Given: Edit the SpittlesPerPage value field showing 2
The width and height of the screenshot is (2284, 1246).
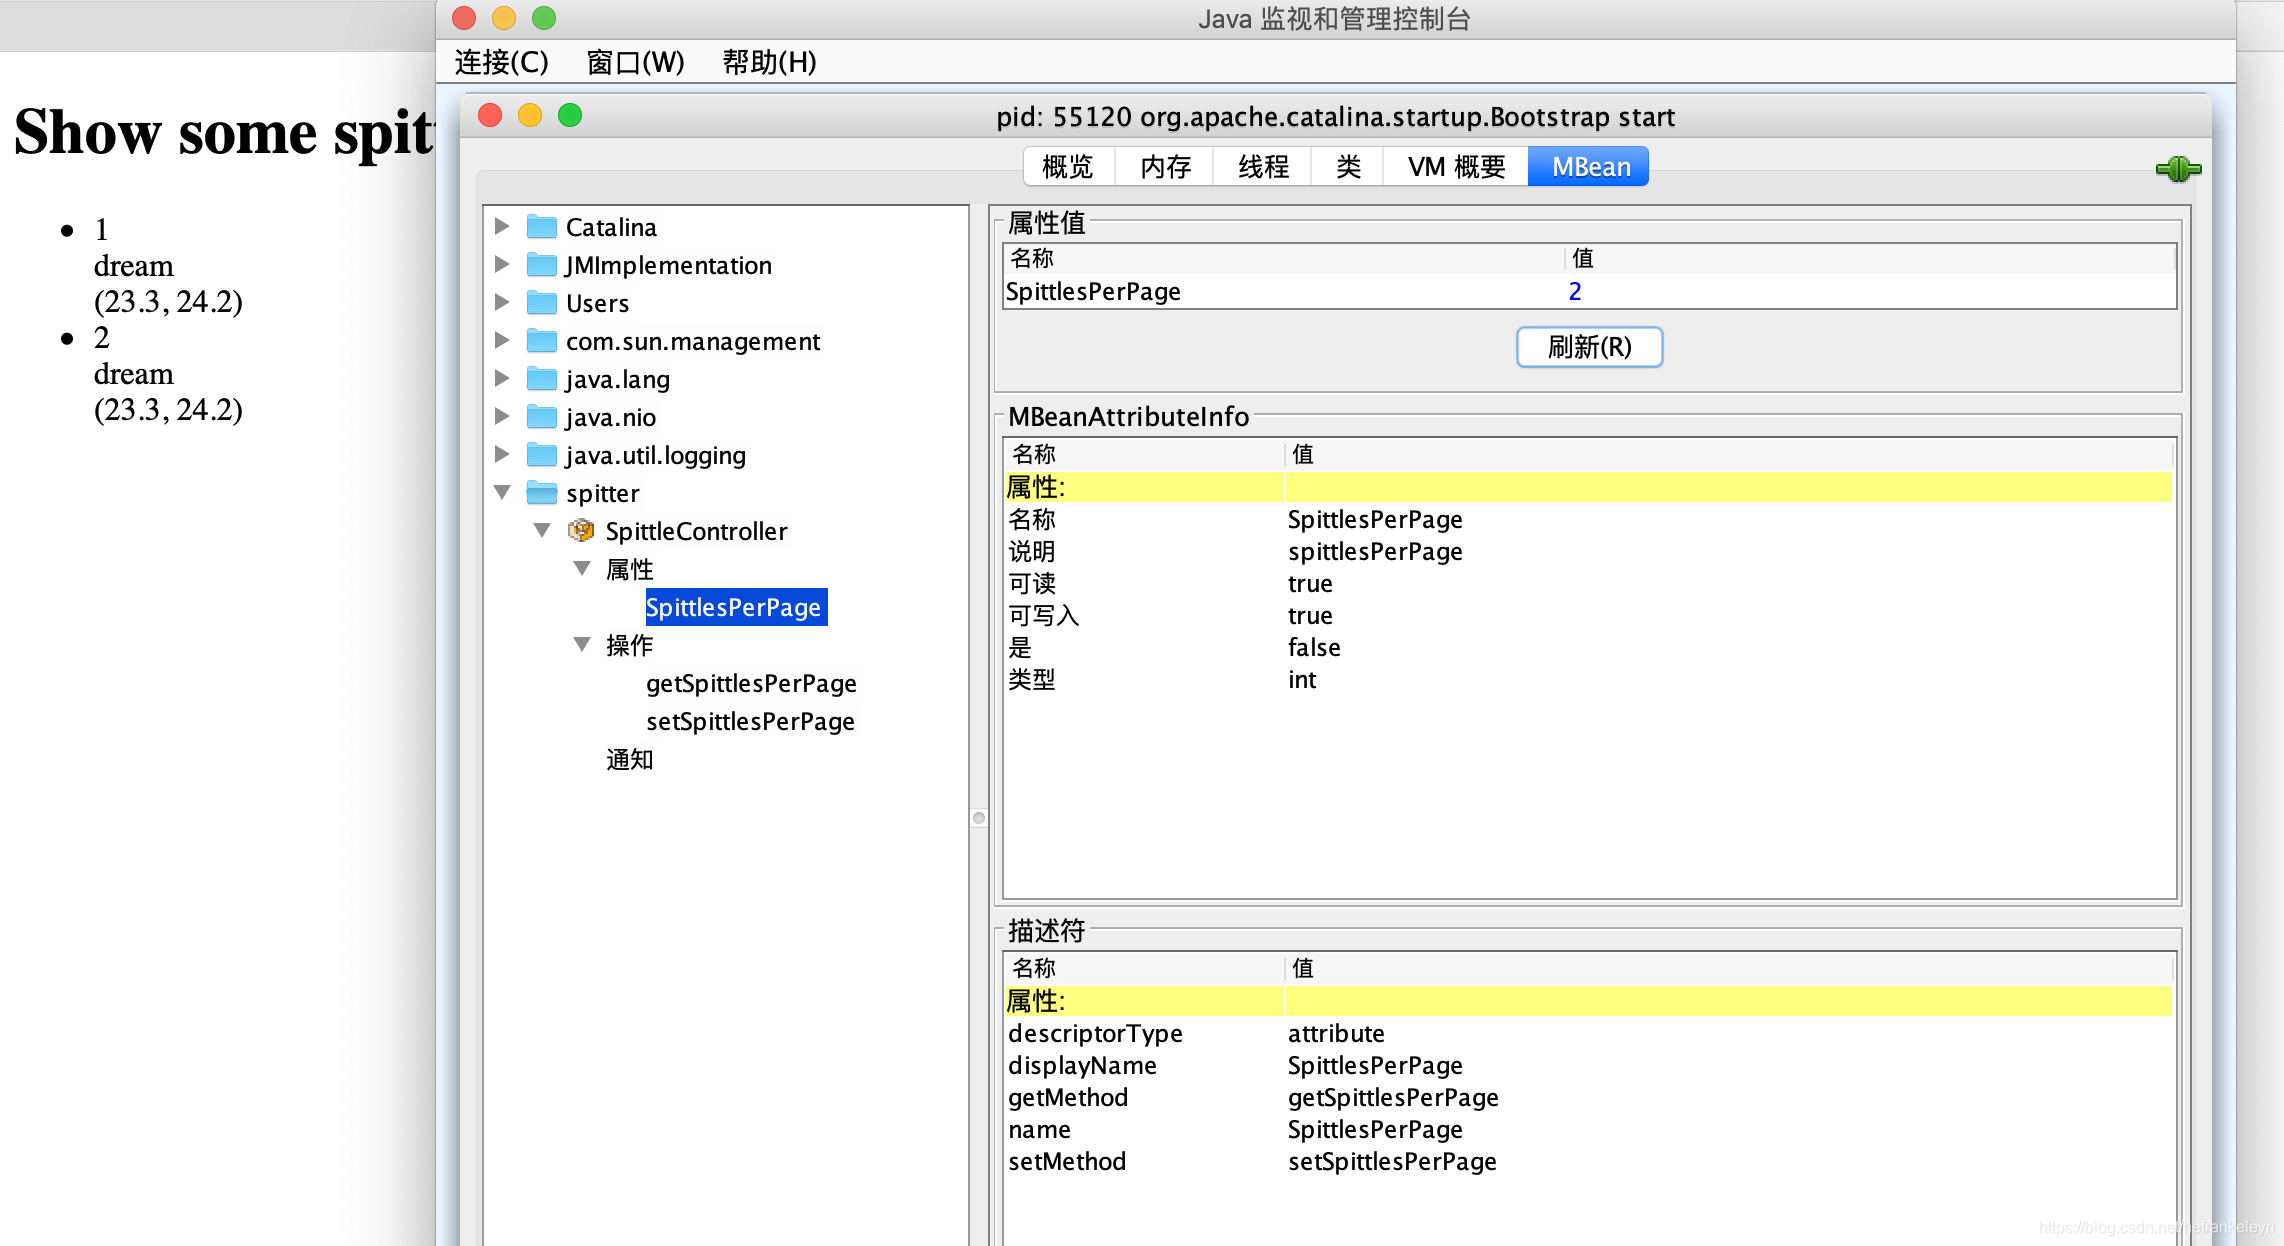Looking at the screenshot, I should pyautogui.click(x=1575, y=291).
